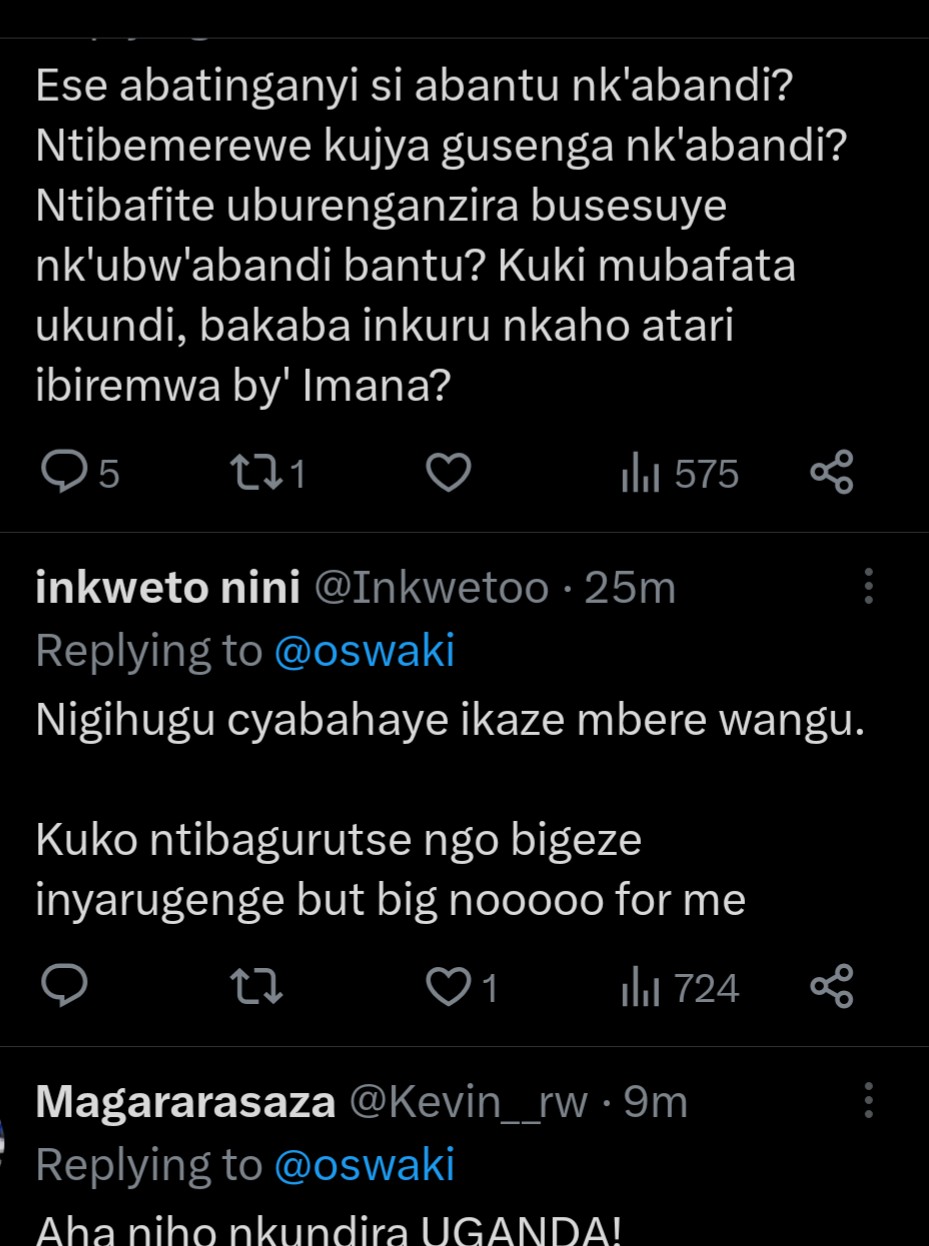The height and width of the screenshot is (1246, 929).
Task: Open inkweto nini's profile name
Action: (167, 589)
